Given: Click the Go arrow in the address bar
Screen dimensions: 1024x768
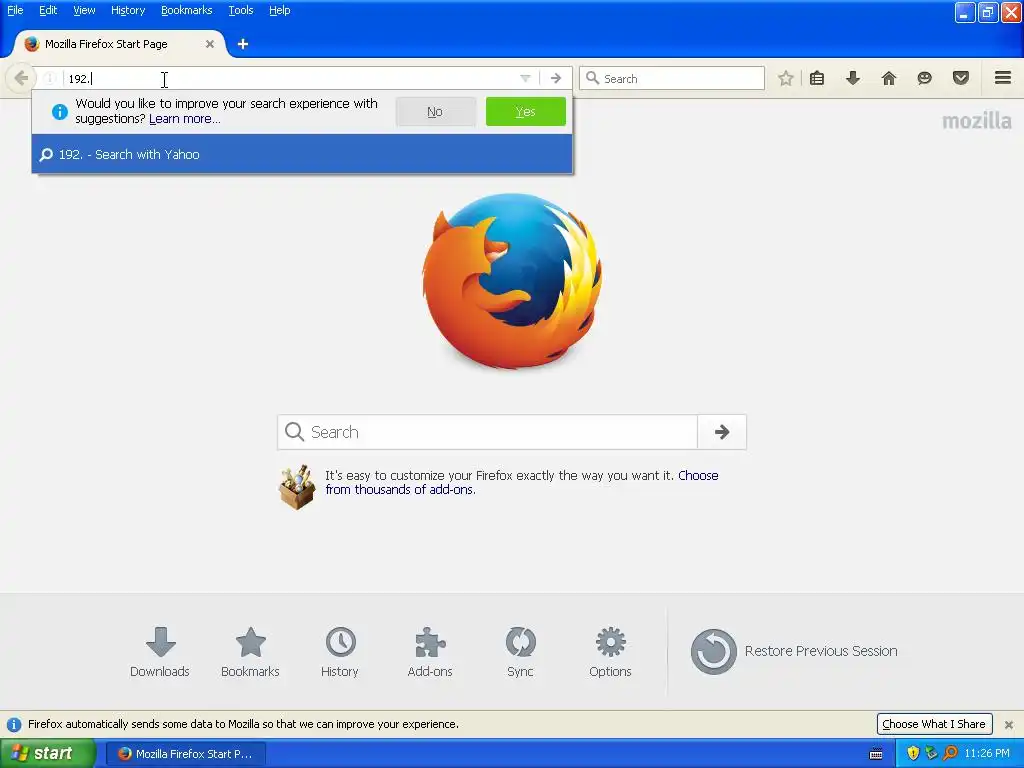Looking at the screenshot, I should tap(556, 78).
